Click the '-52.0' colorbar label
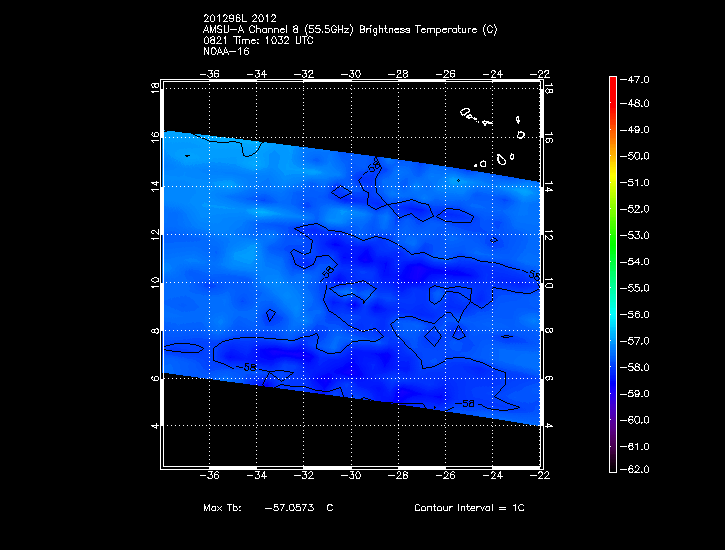 [x=634, y=209]
